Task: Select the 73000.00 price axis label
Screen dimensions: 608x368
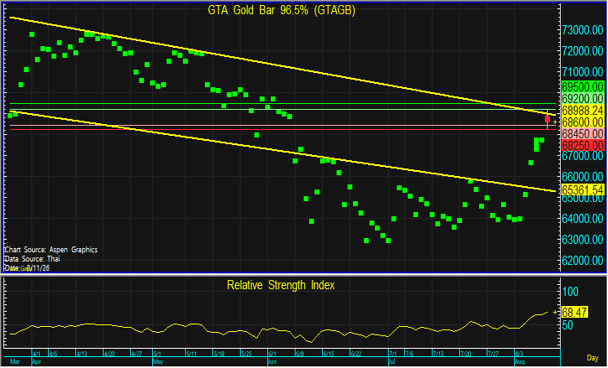Action: coord(583,30)
